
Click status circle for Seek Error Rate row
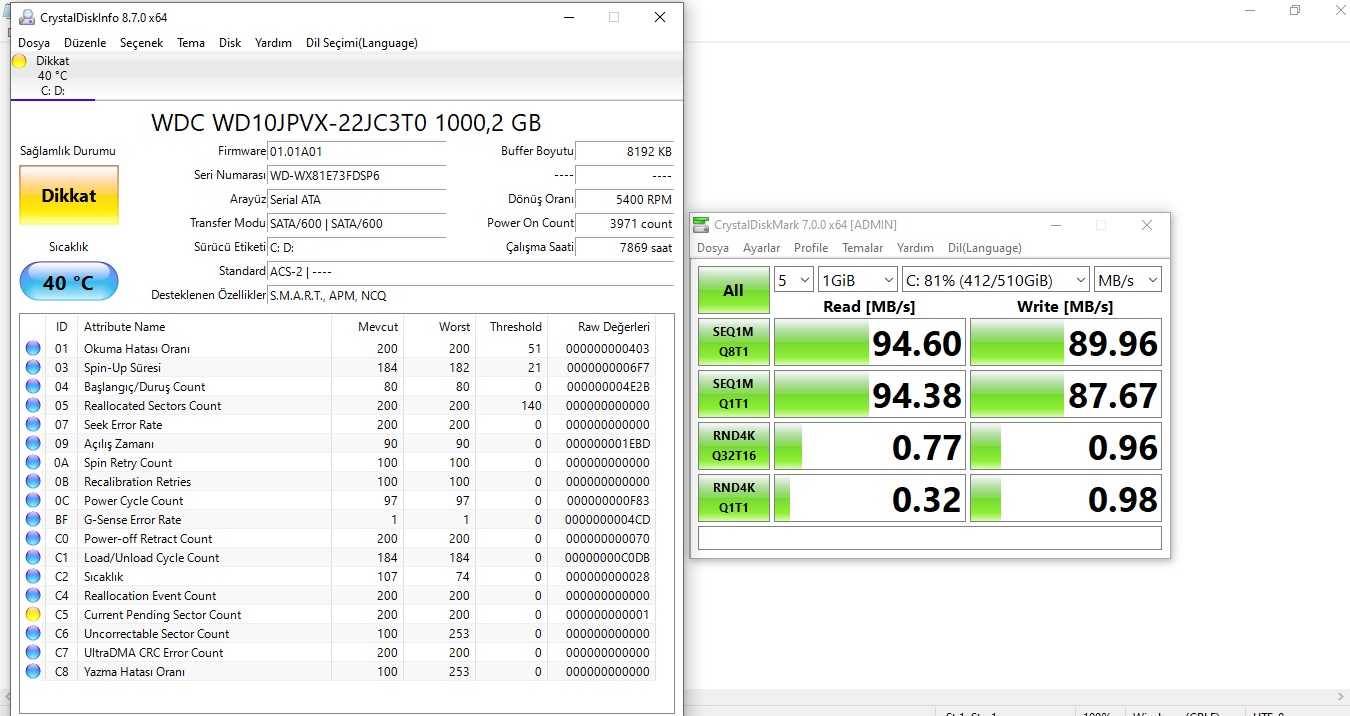pyautogui.click(x=33, y=425)
